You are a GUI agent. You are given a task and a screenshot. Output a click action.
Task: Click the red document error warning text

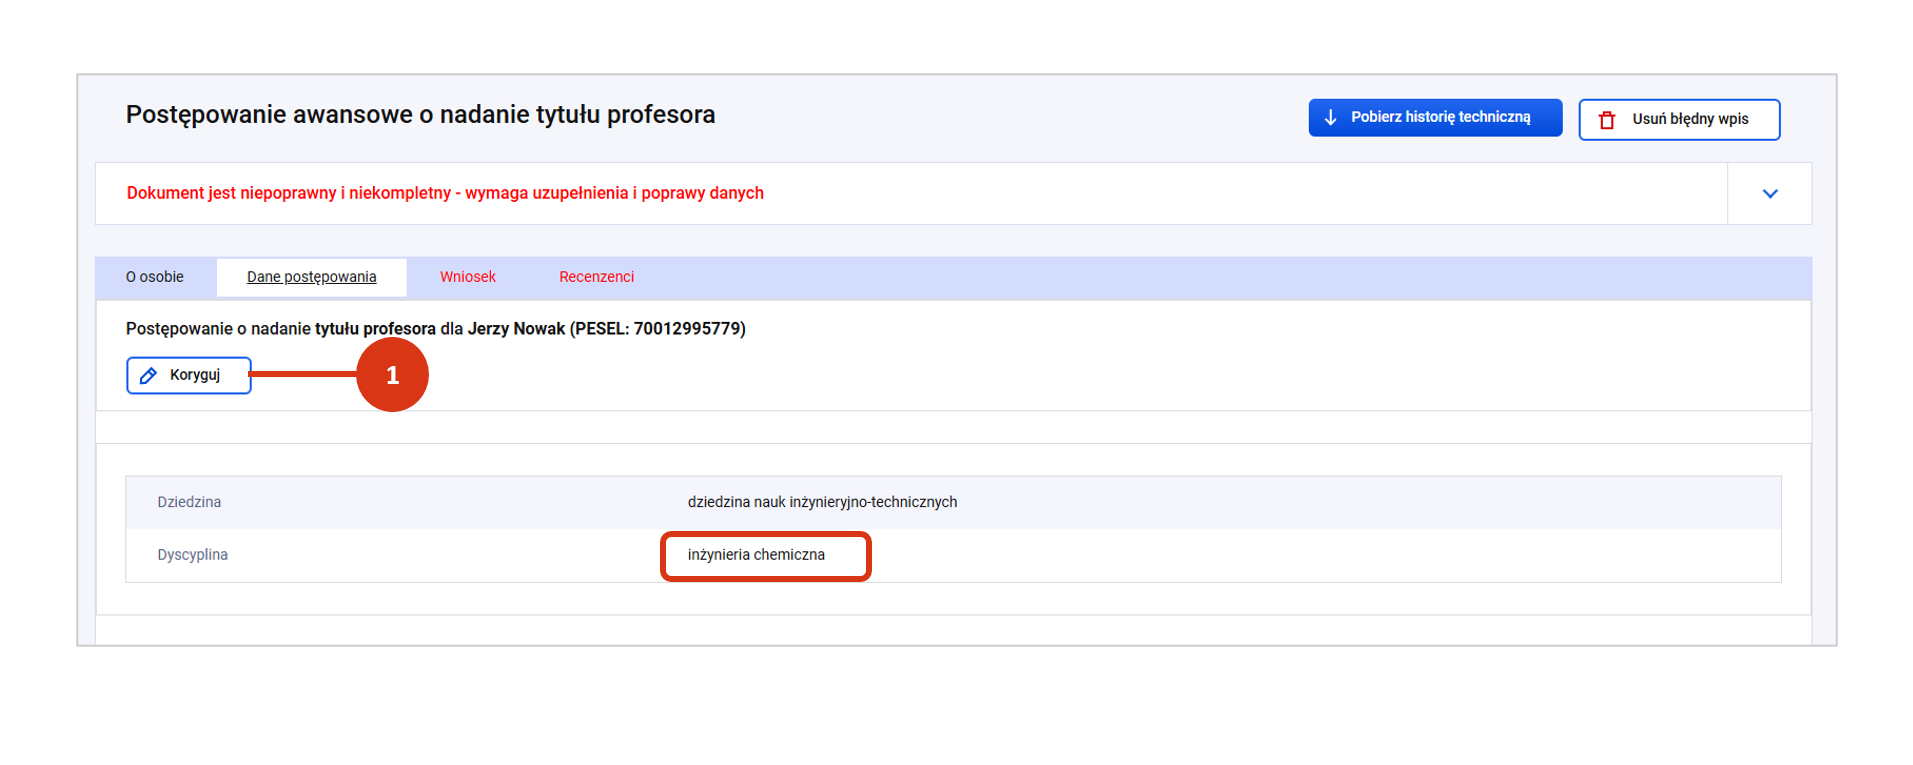pos(445,193)
